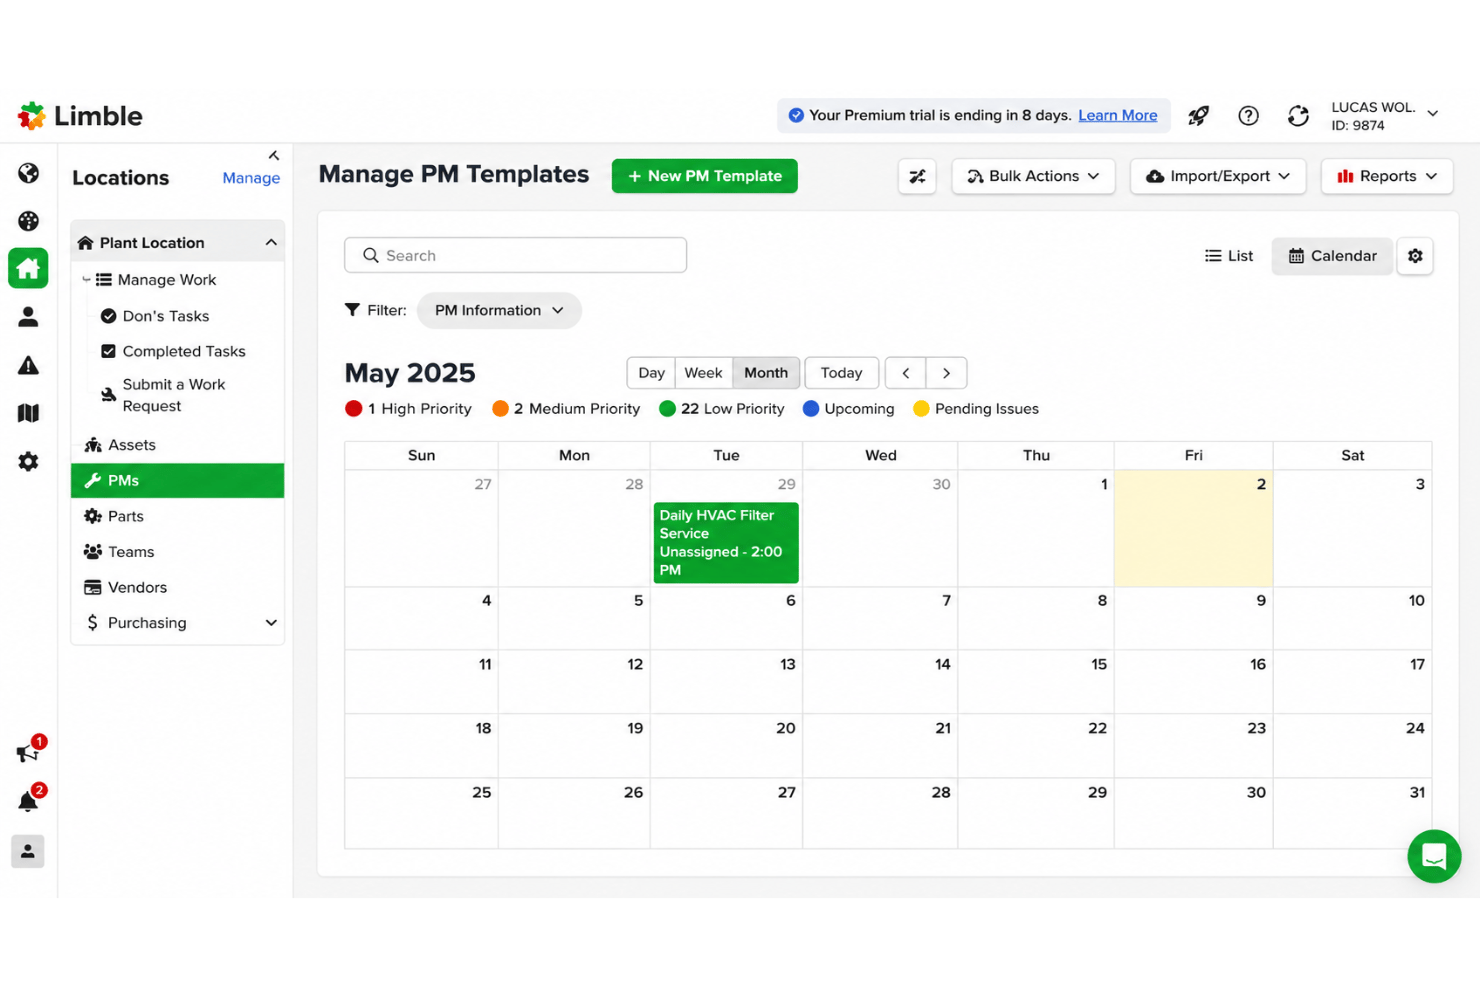Follow the Learn More trial link
Image resolution: width=1480 pixels, height=987 pixels.
[1118, 115]
